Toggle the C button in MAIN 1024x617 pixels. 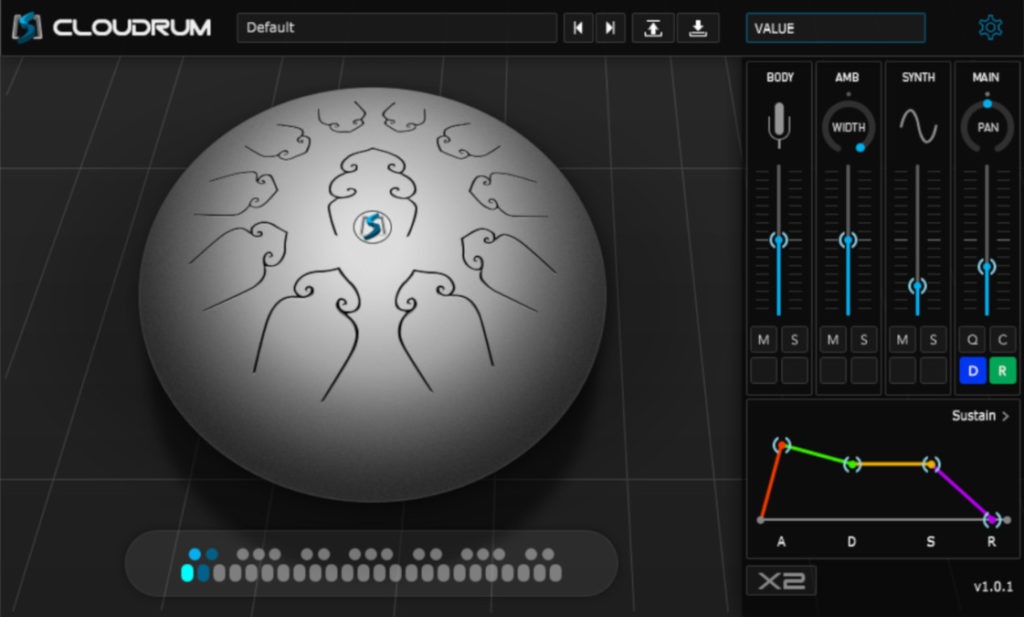[1002, 340]
